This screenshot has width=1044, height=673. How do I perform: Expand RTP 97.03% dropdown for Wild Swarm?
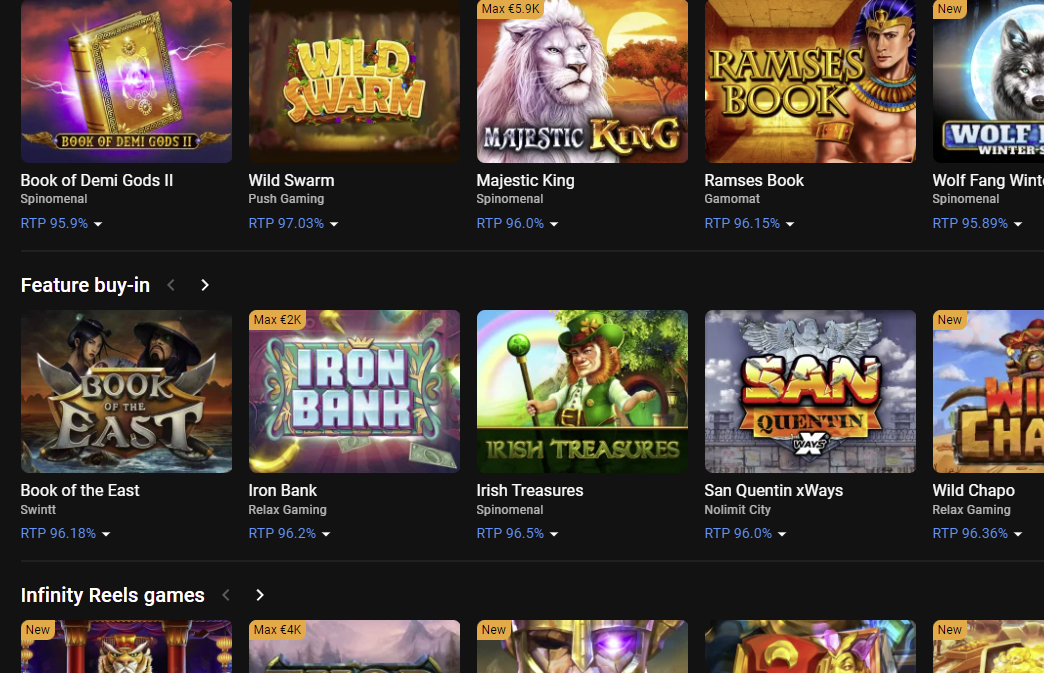293,224
